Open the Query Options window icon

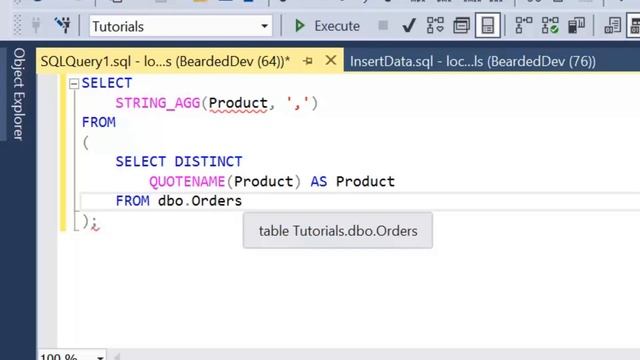pyautogui.click(x=461, y=26)
